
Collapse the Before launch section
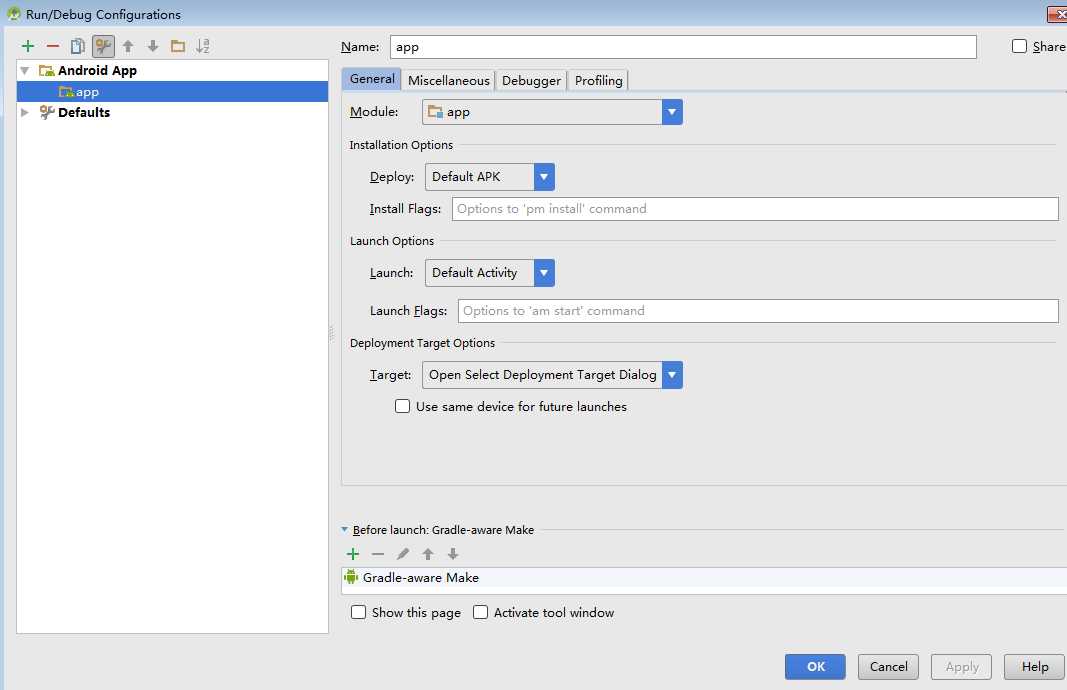coord(344,529)
